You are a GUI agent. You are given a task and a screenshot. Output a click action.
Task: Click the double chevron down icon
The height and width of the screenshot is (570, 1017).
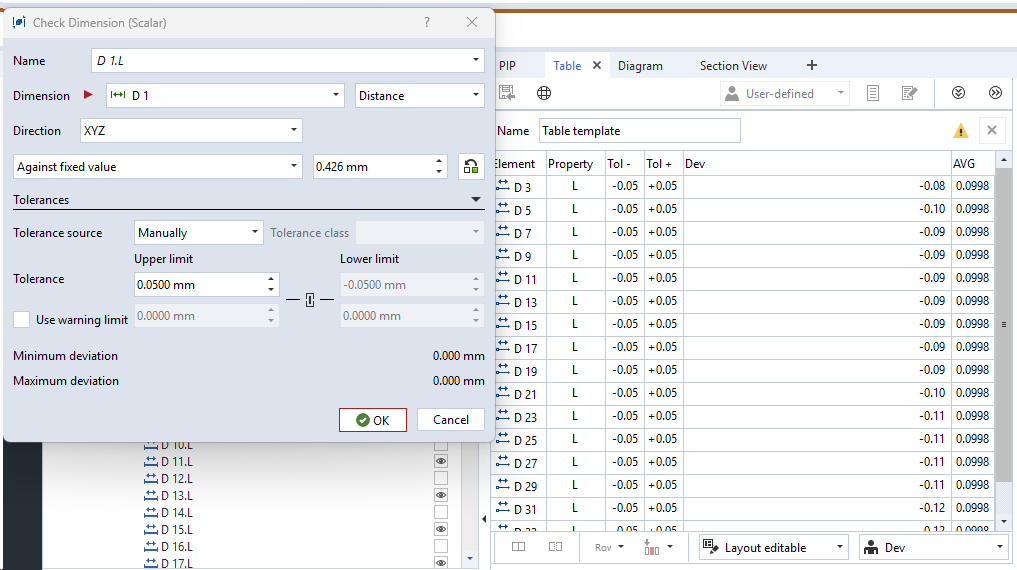click(958, 93)
